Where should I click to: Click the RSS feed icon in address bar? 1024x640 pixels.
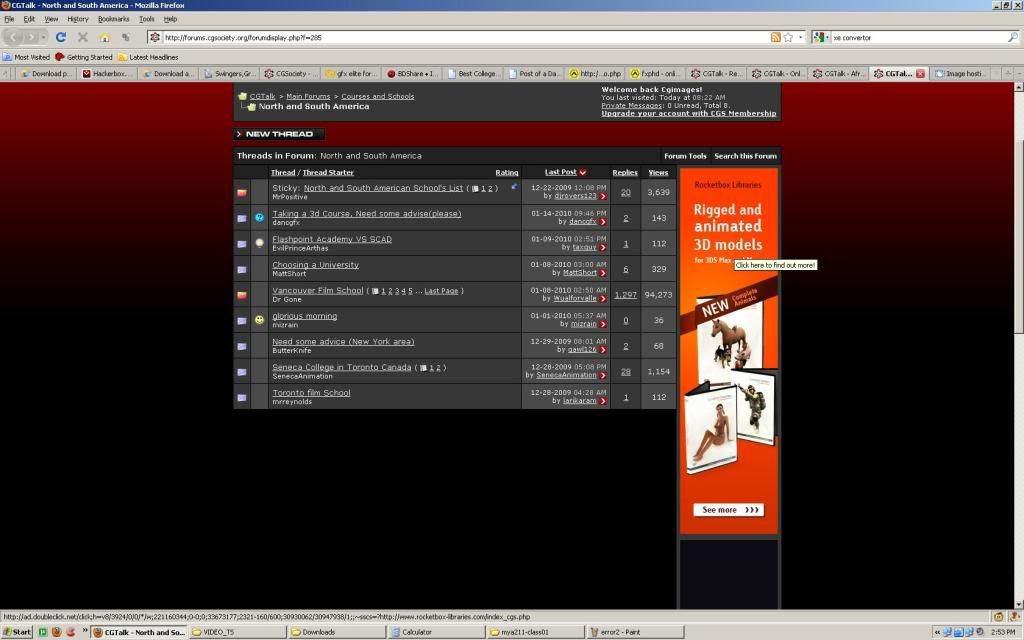[x=775, y=37]
